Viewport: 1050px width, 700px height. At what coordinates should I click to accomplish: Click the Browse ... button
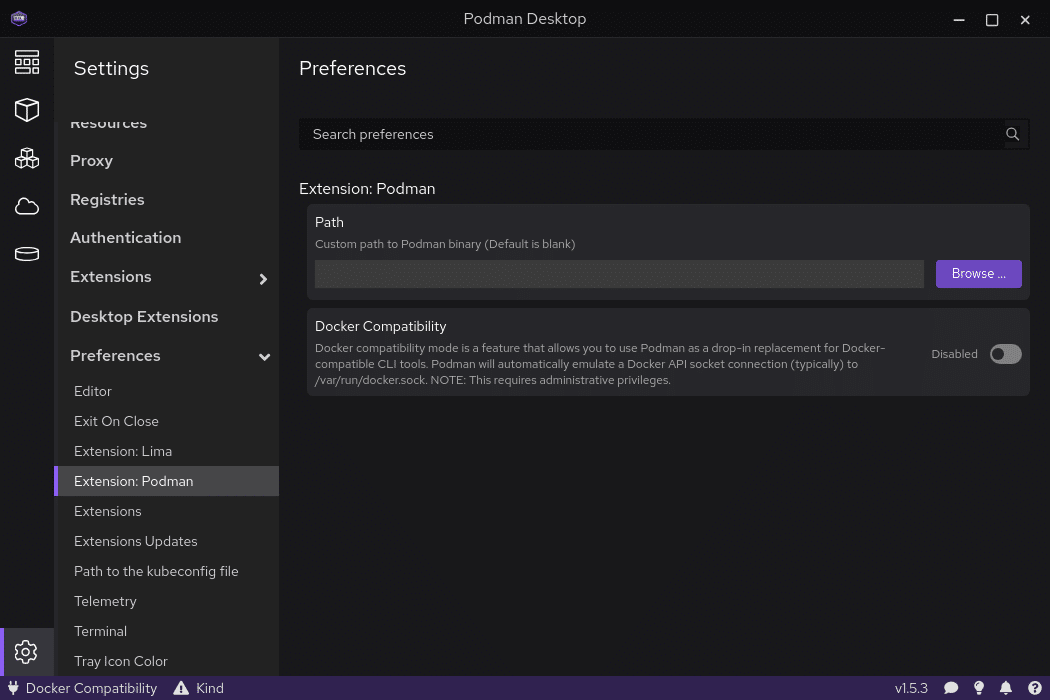click(978, 273)
